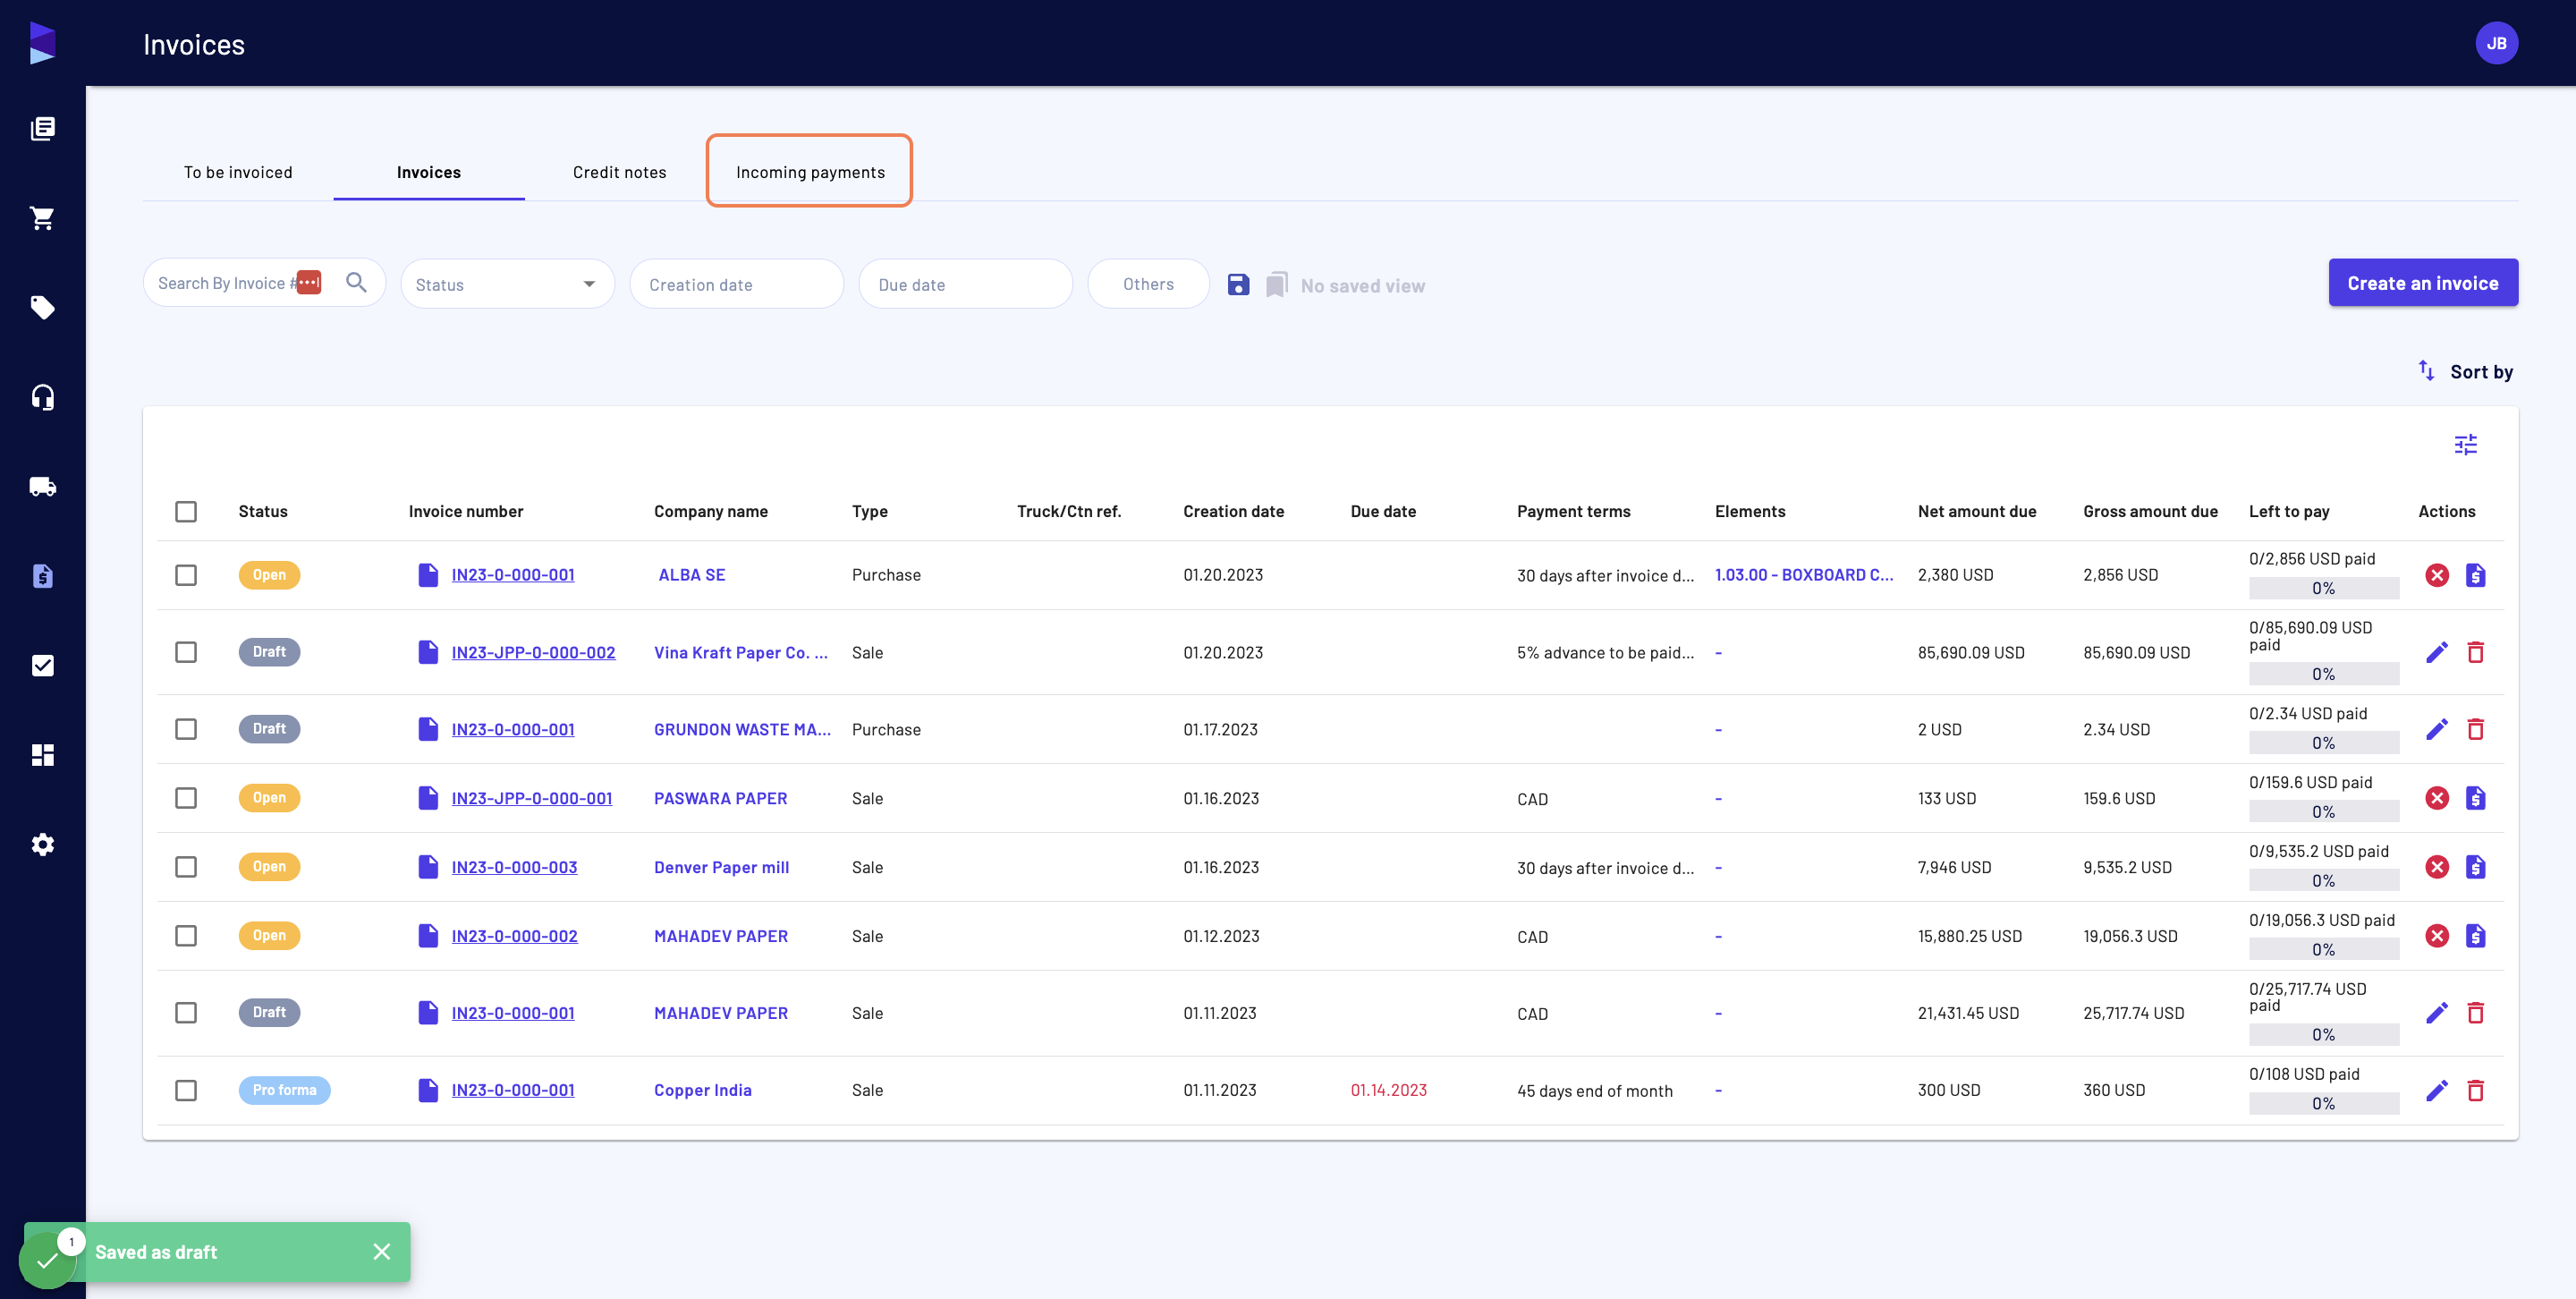Open the headset support sidebar icon
The image size is (2576, 1299).
[x=42, y=397]
